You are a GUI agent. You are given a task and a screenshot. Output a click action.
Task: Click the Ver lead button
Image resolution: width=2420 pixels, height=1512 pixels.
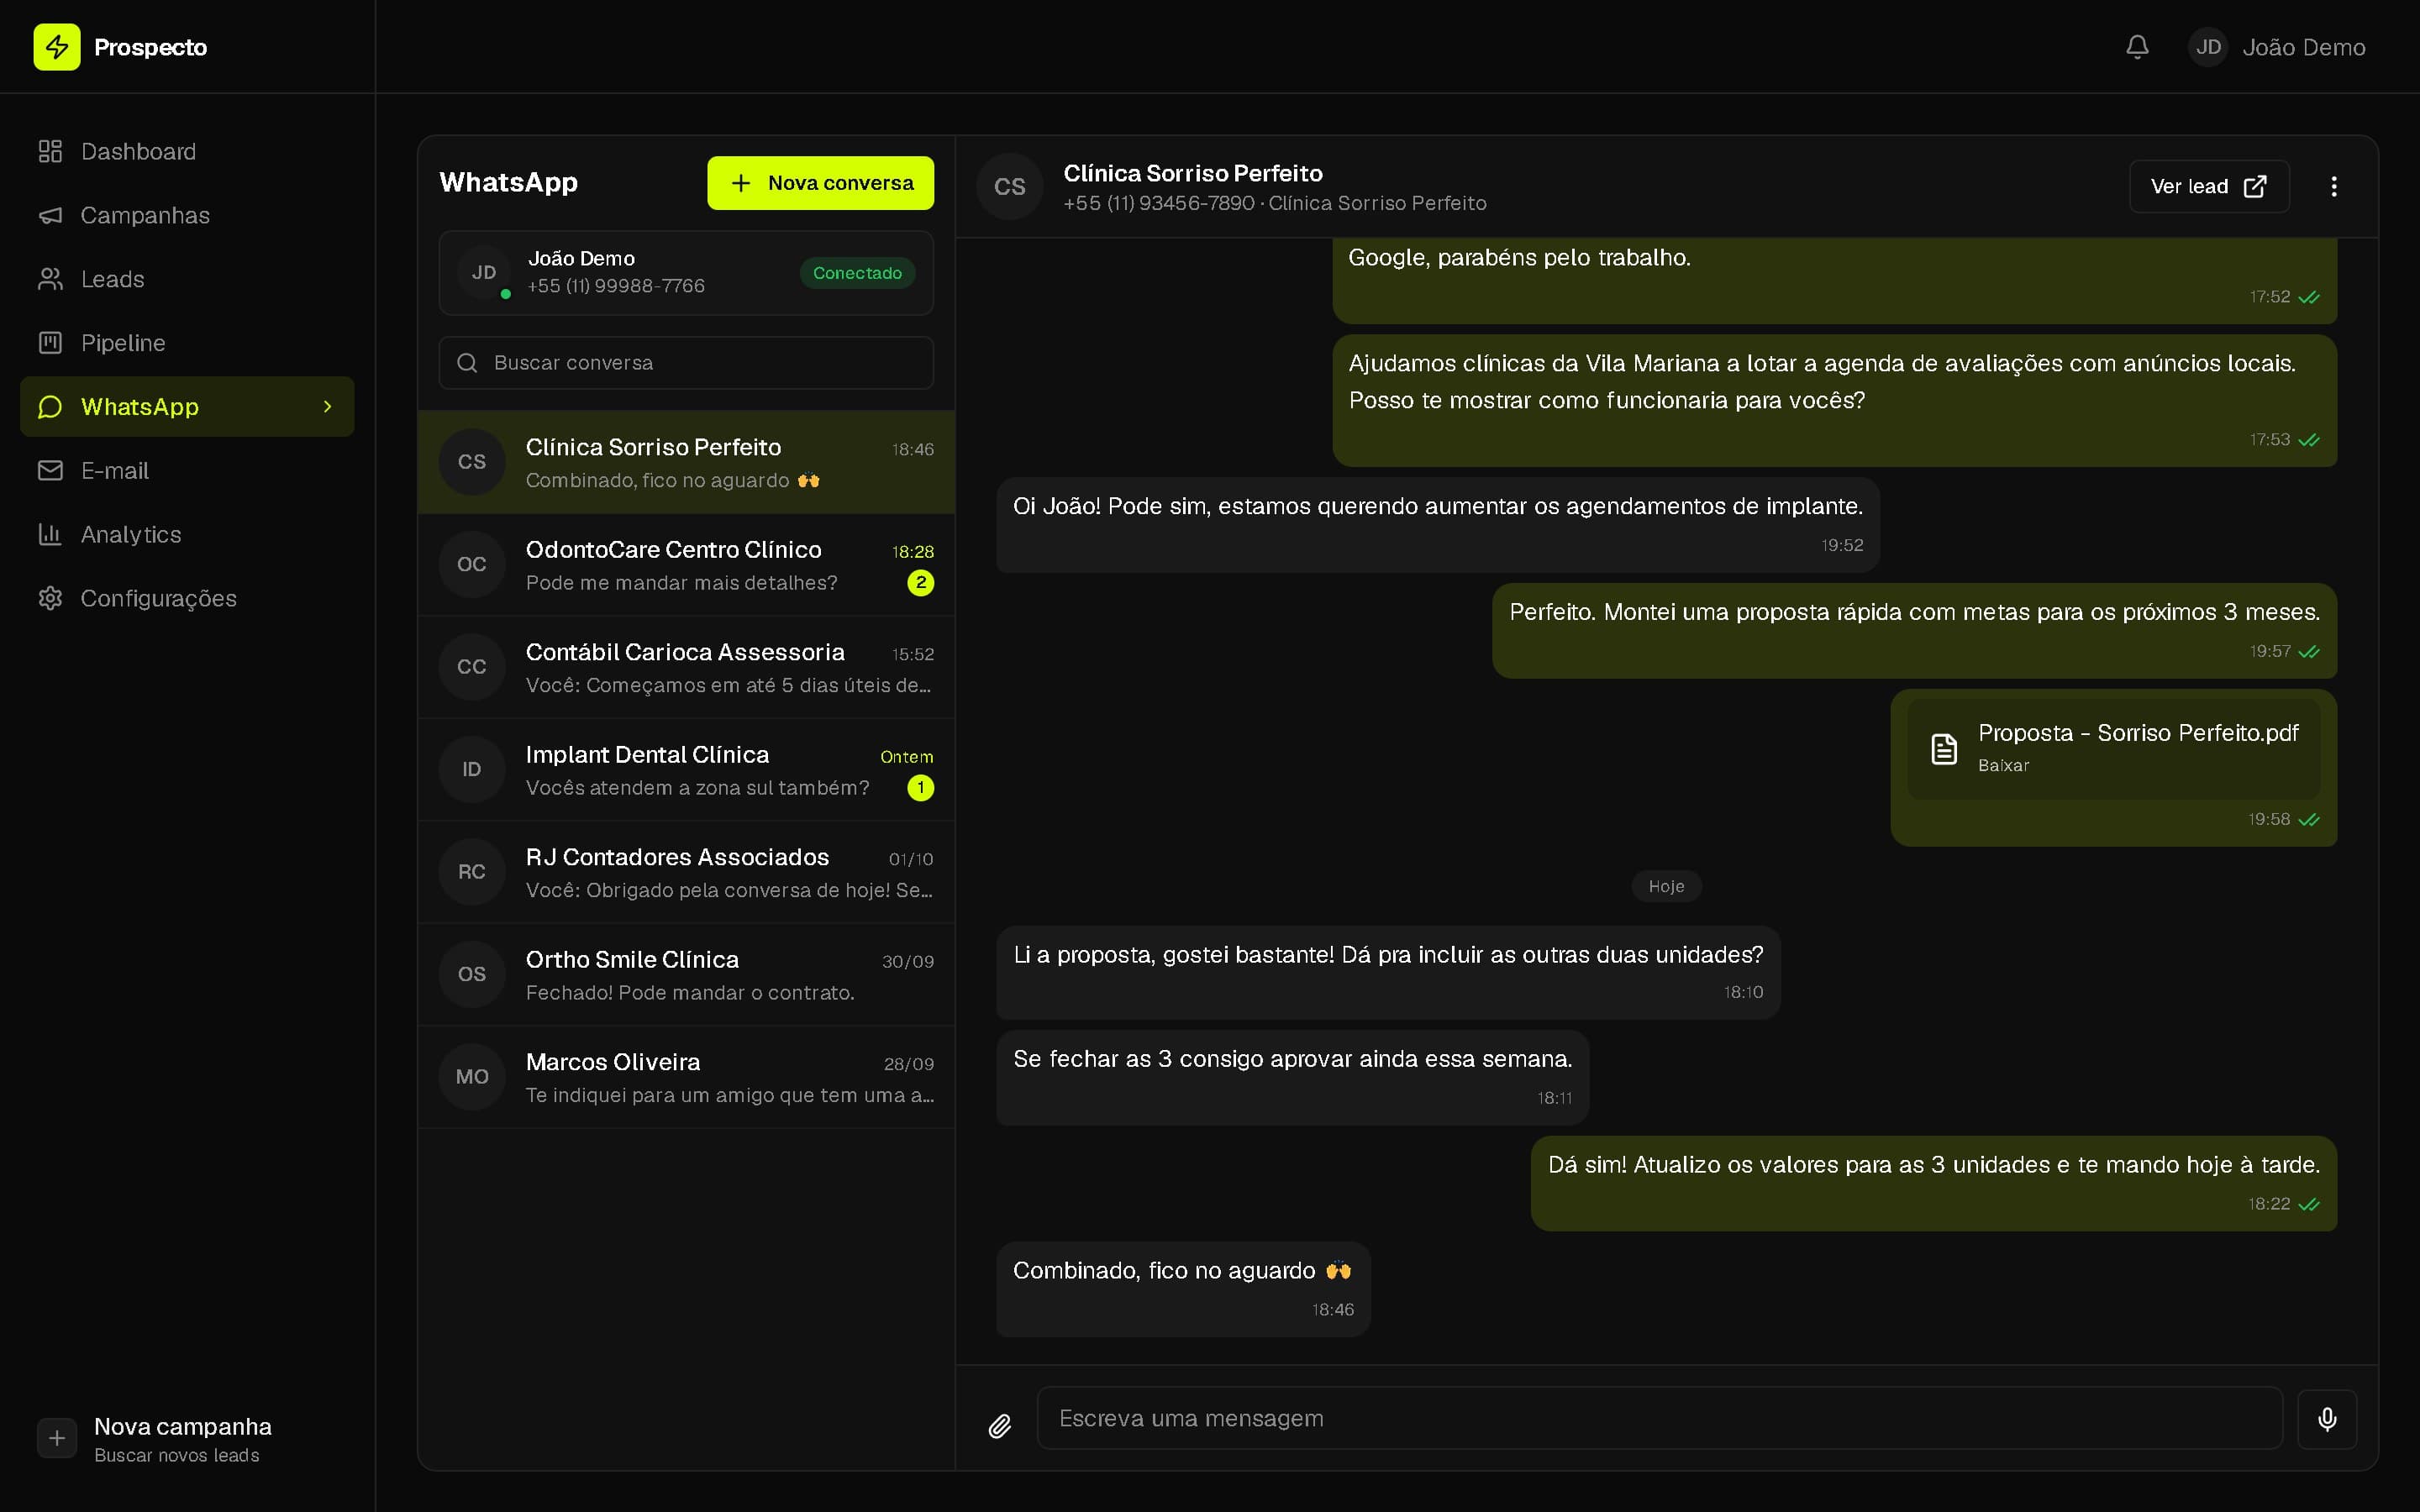point(2208,187)
